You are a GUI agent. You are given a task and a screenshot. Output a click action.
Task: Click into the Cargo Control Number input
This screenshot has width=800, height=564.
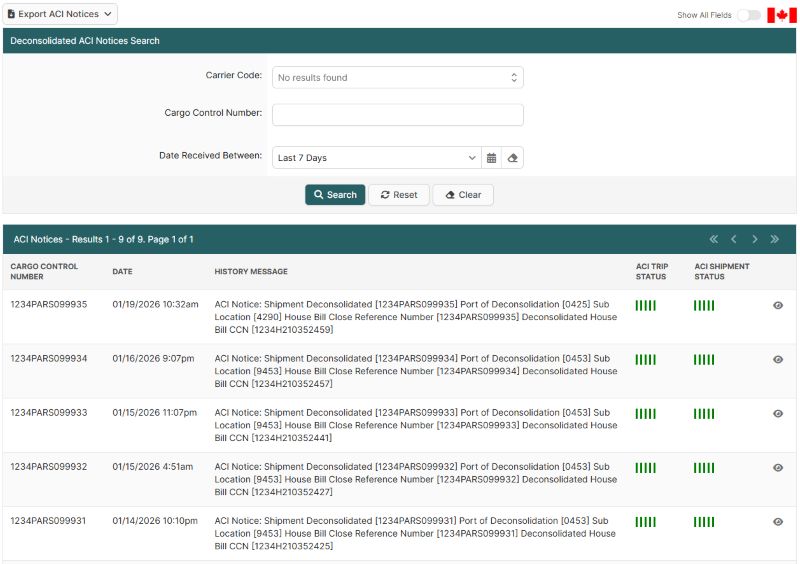pyautogui.click(x=397, y=115)
